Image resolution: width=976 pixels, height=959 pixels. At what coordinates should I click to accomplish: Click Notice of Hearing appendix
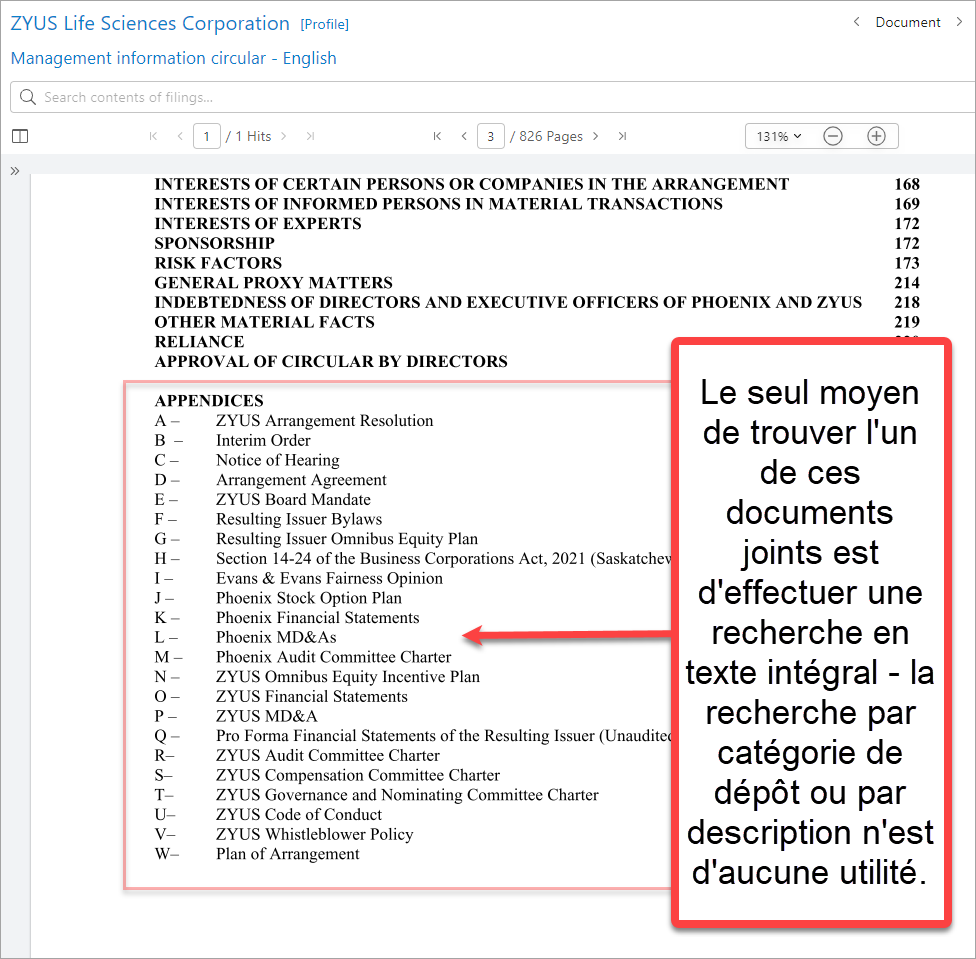pyautogui.click(x=278, y=460)
